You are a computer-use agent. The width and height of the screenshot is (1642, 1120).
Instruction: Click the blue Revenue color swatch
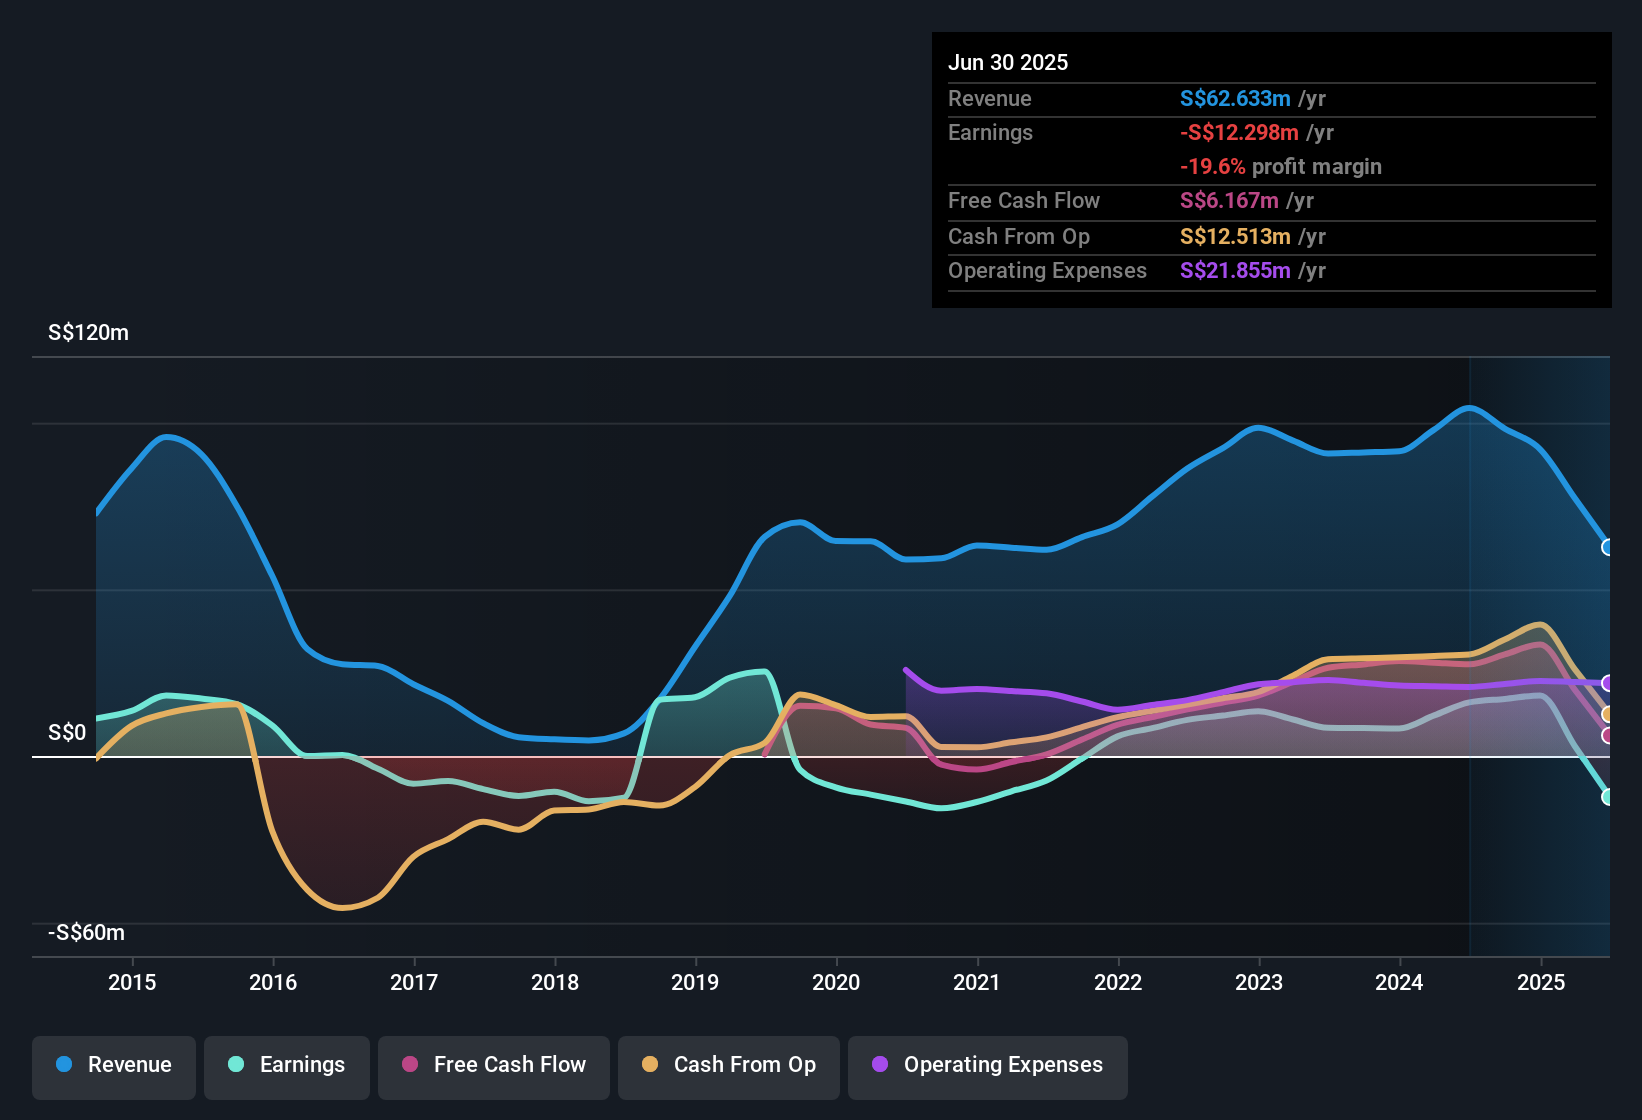click(x=63, y=1065)
